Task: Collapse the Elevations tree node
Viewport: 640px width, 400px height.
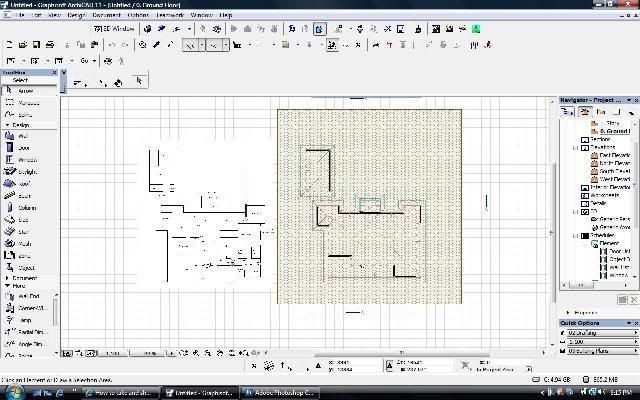Action: click(576, 147)
